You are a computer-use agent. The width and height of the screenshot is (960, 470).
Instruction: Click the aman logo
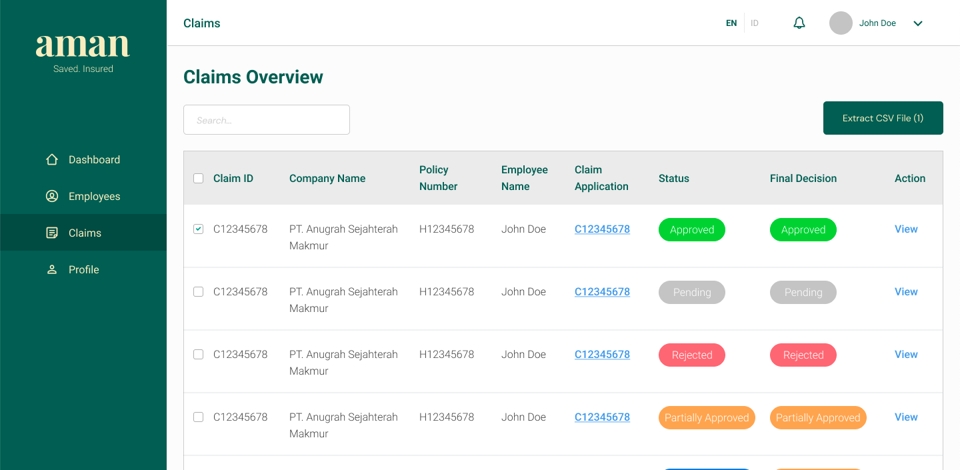pyautogui.click(x=83, y=46)
